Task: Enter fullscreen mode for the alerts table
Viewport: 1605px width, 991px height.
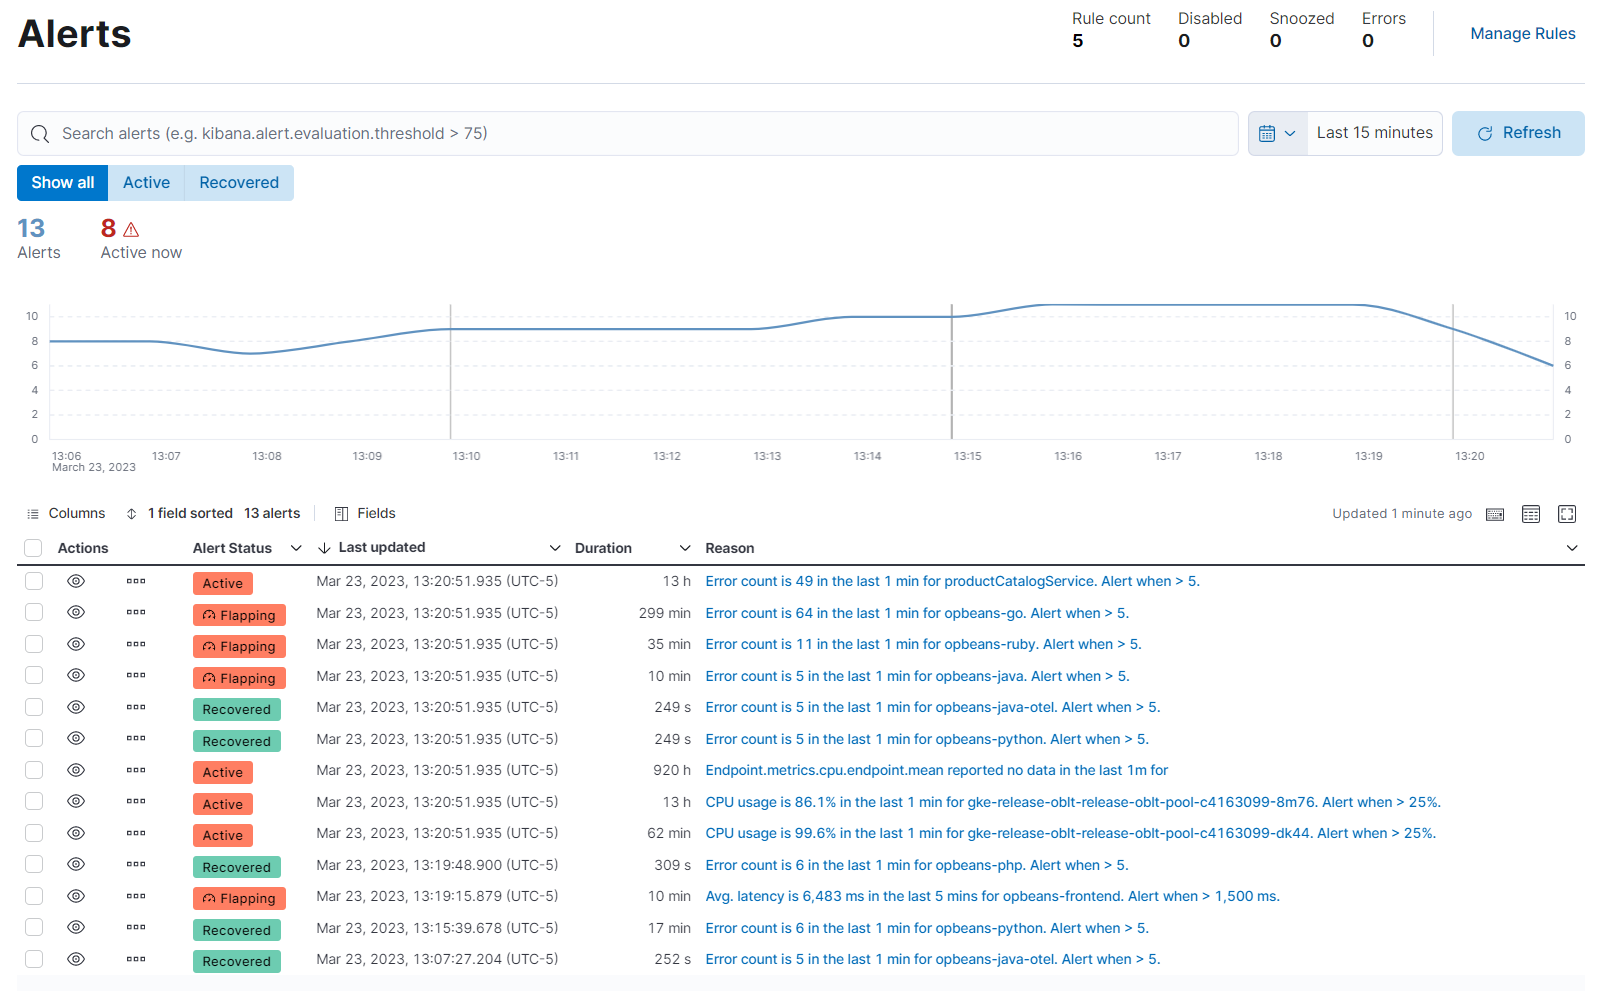Action: pyautogui.click(x=1566, y=513)
